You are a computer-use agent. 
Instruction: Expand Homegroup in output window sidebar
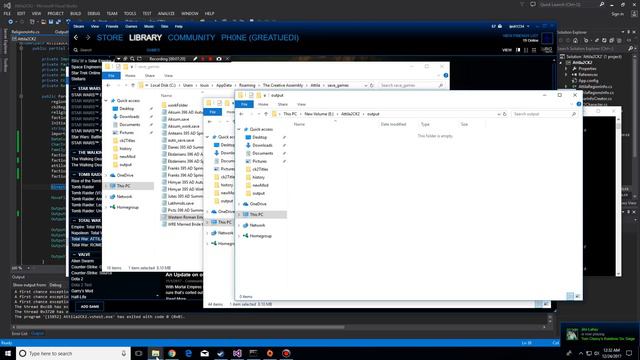(x=239, y=236)
